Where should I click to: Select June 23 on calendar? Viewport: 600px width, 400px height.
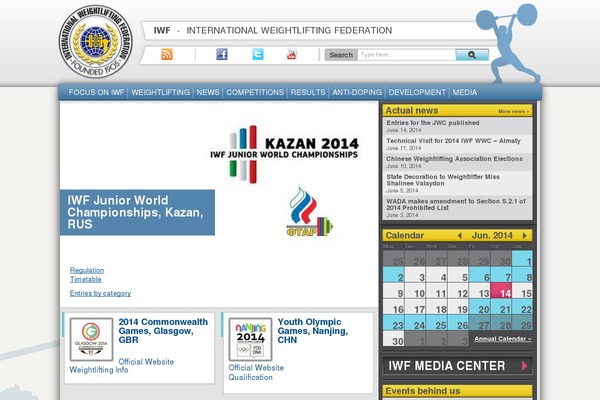click(x=394, y=323)
